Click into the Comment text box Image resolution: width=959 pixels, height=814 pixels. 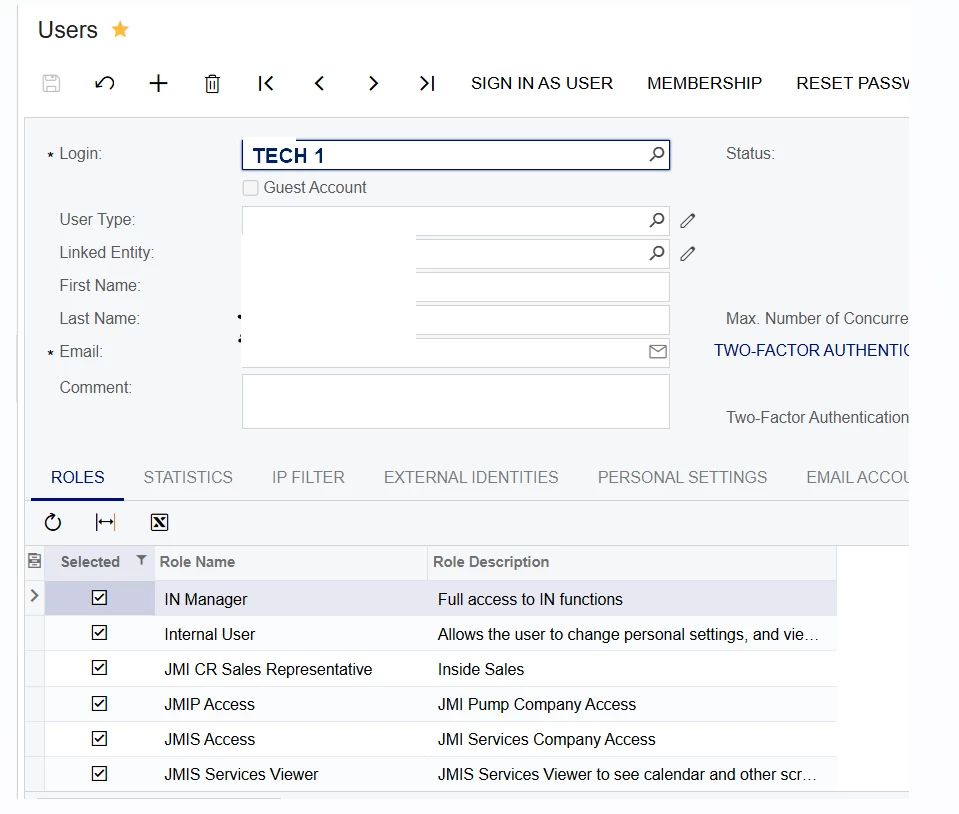click(x=456, y=402)
